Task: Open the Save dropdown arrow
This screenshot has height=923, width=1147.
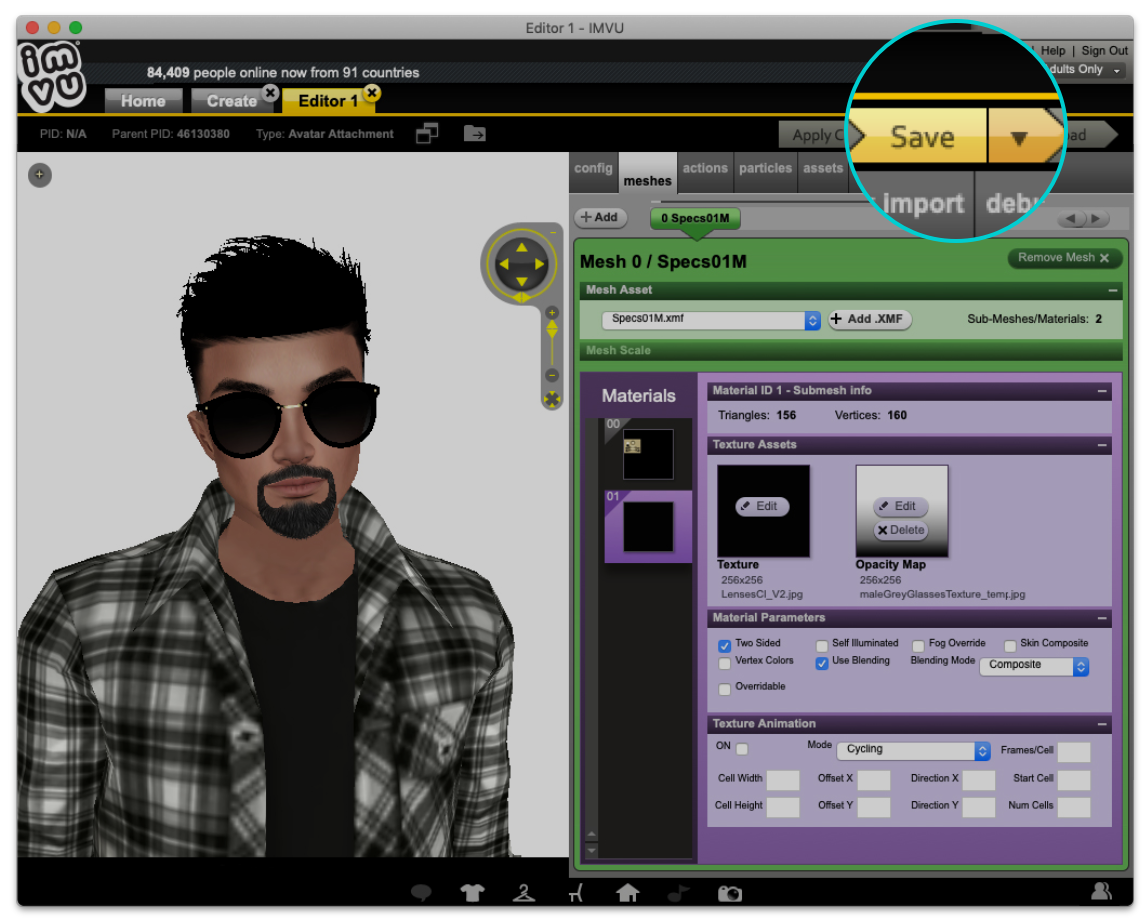Action: (1019, 137)
